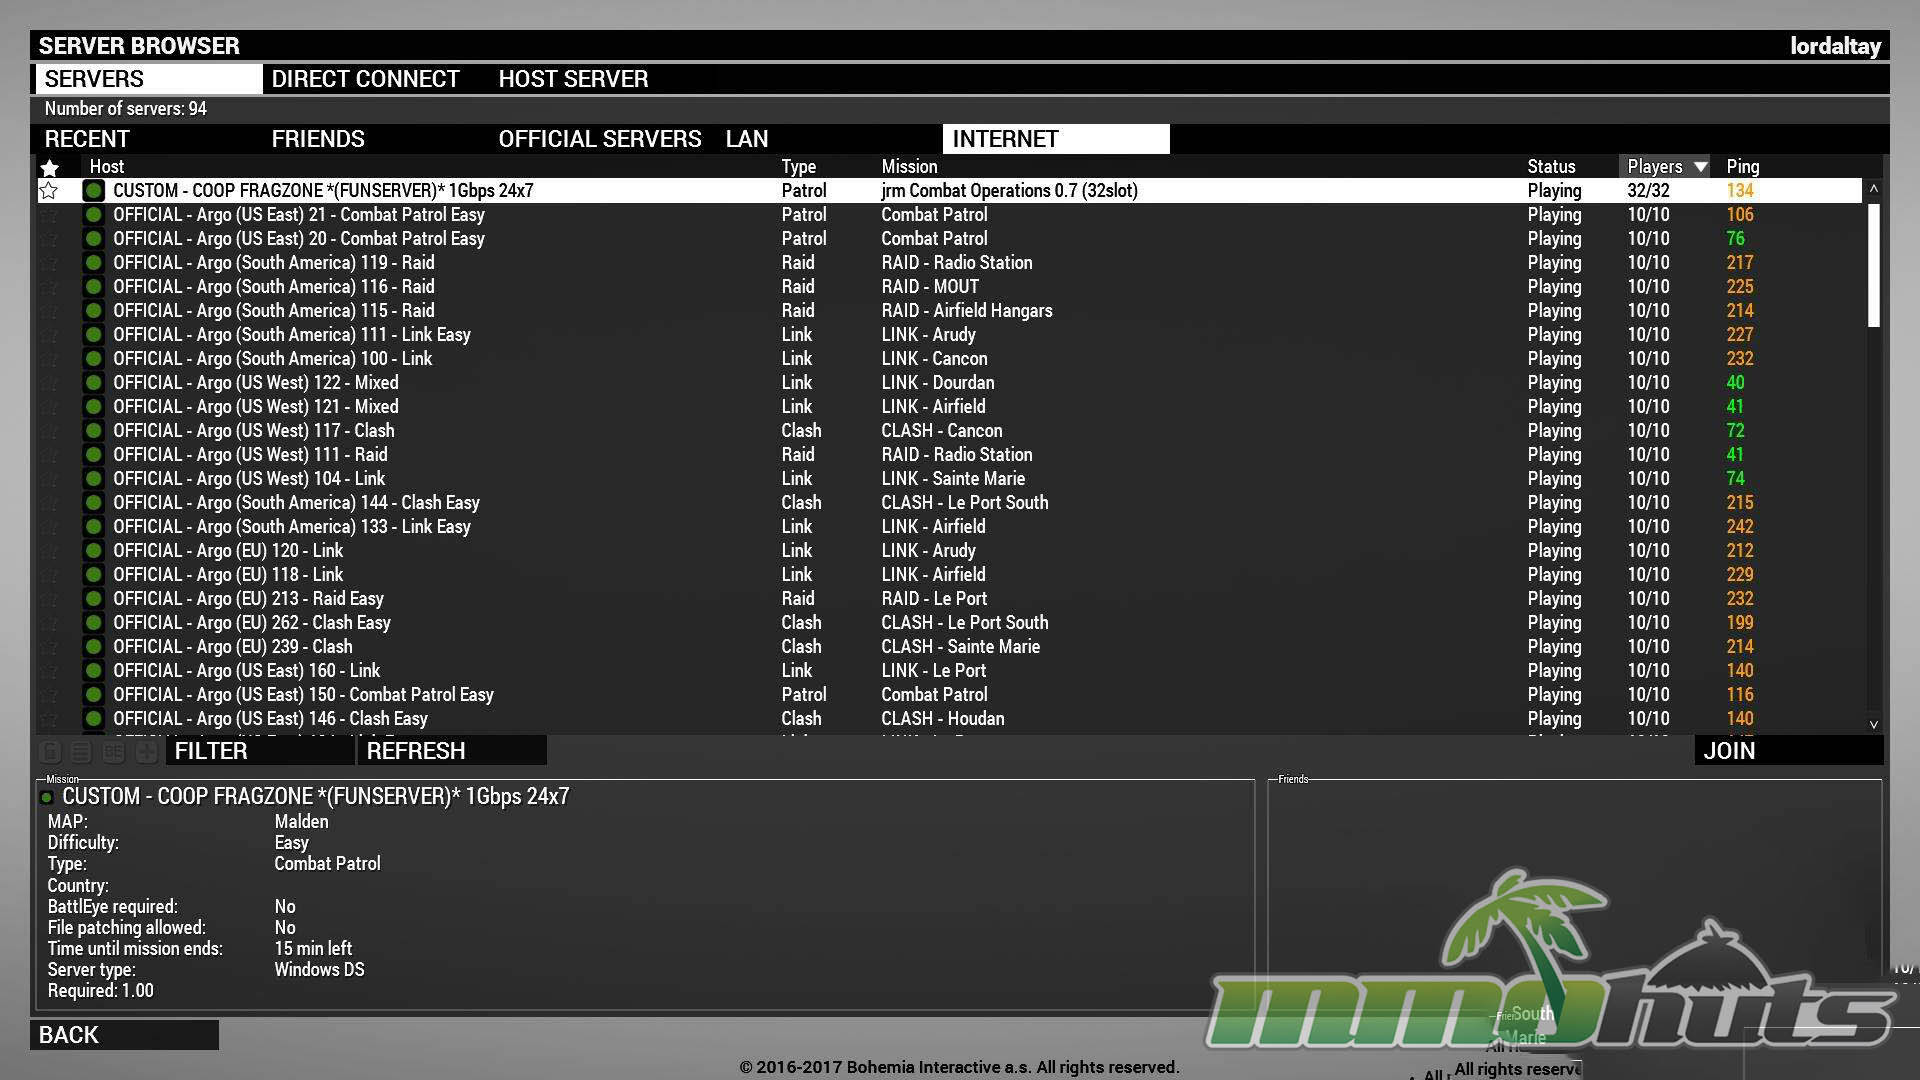Click scroll up arrow of server list
The width and height of the screenshot is (1920, 1080).
[1873, 189]
